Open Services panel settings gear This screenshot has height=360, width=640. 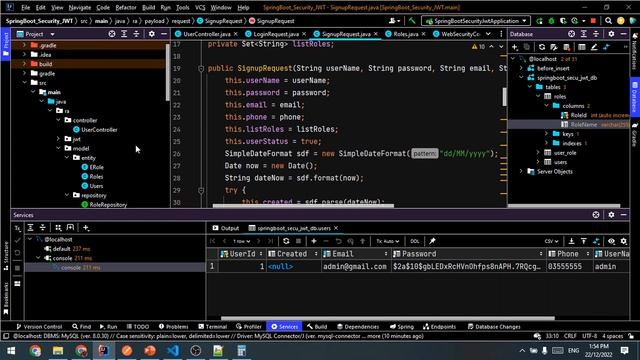611,215
